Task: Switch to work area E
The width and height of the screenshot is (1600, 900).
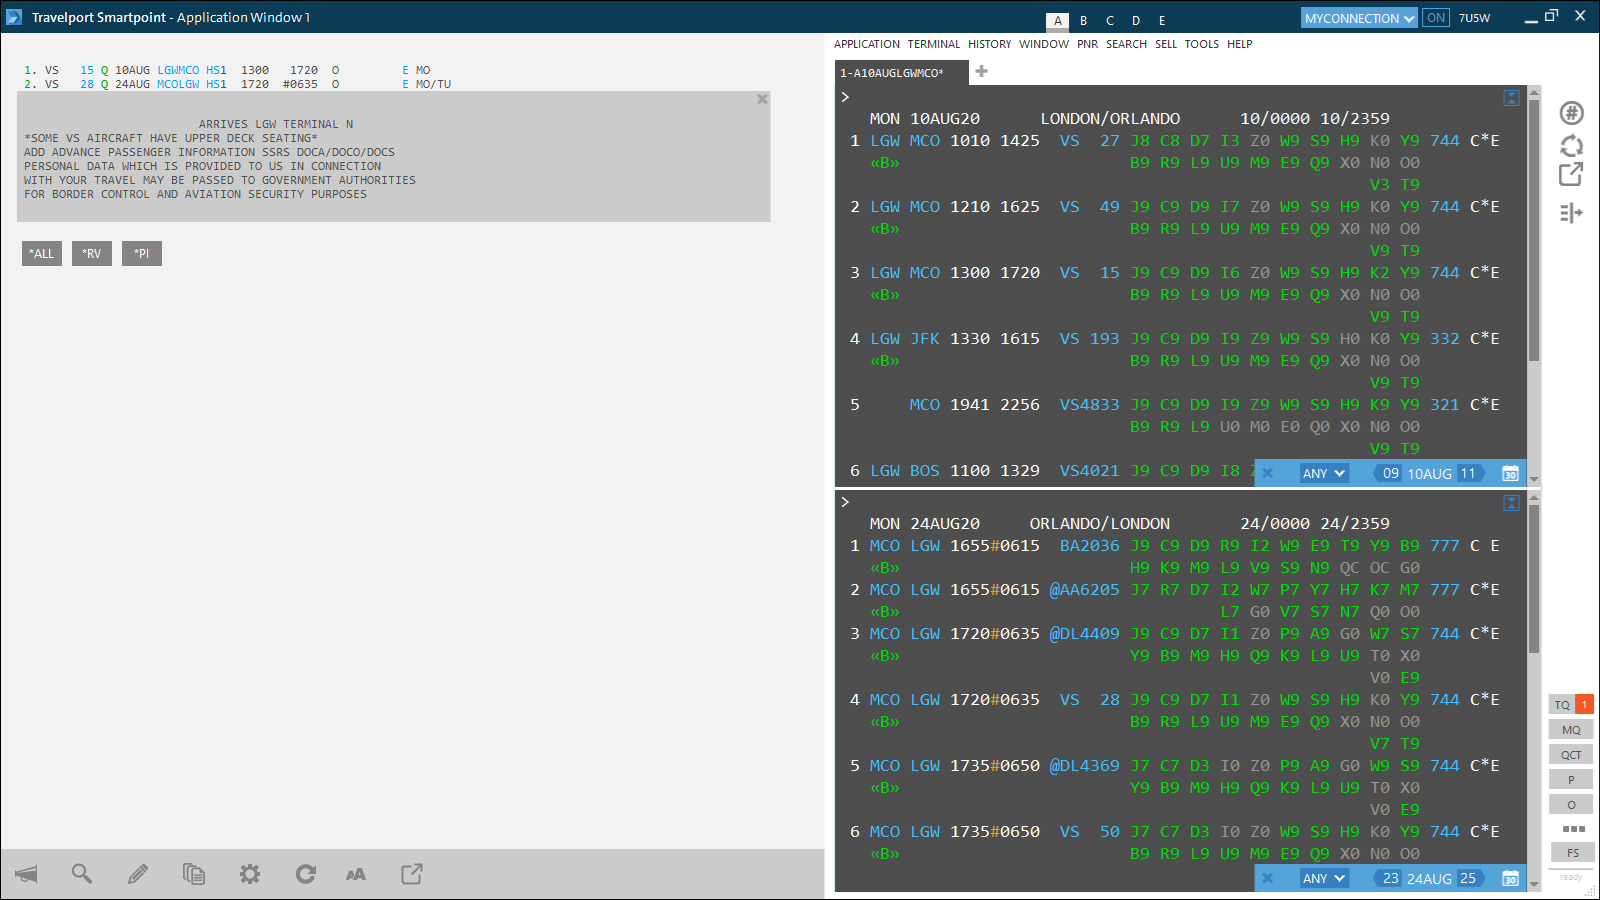Action: tap(1162, 21)
